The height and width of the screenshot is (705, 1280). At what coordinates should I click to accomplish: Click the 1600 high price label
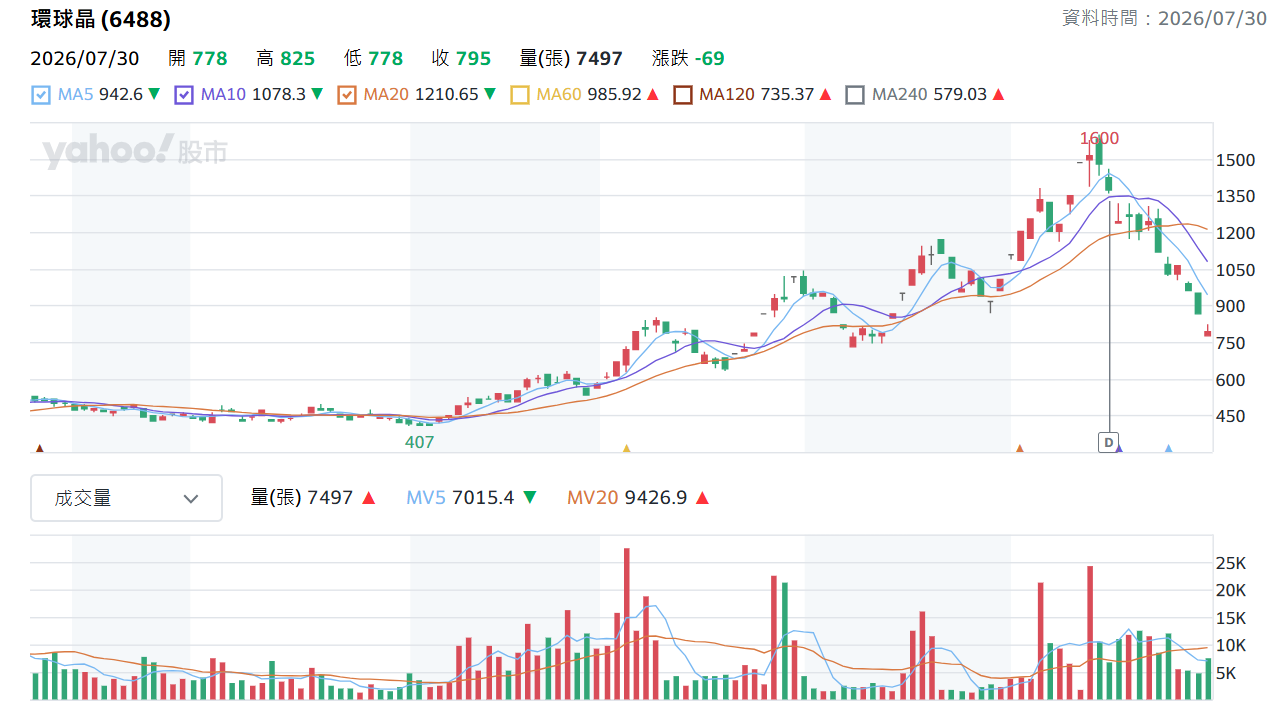click(1099, 138)
